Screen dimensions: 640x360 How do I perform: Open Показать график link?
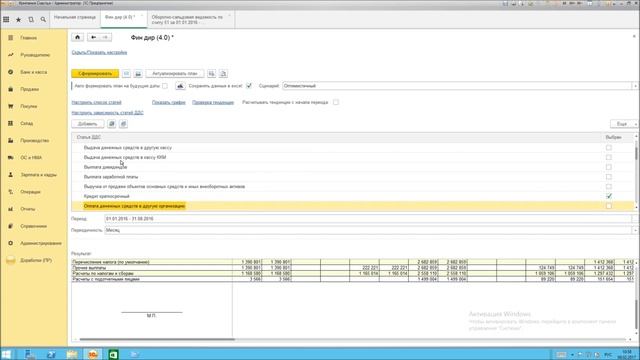tap(169, 102)
